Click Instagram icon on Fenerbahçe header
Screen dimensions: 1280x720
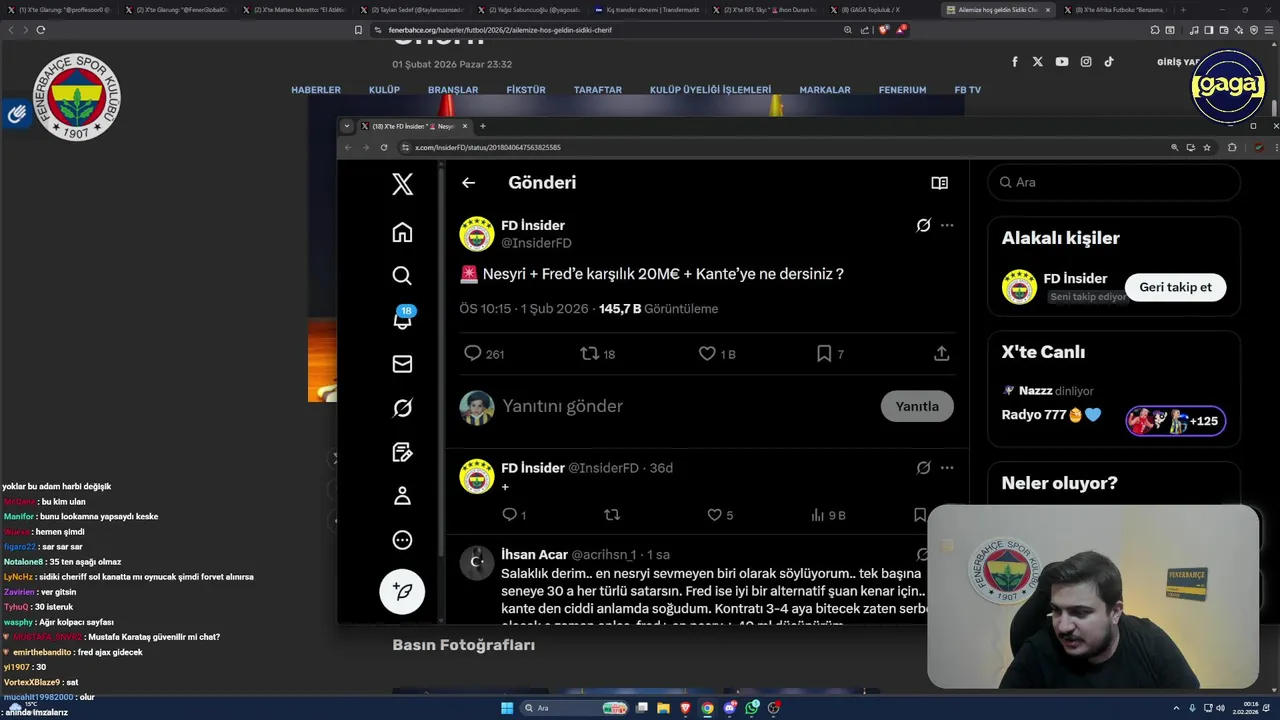(x=1086, y=62)
